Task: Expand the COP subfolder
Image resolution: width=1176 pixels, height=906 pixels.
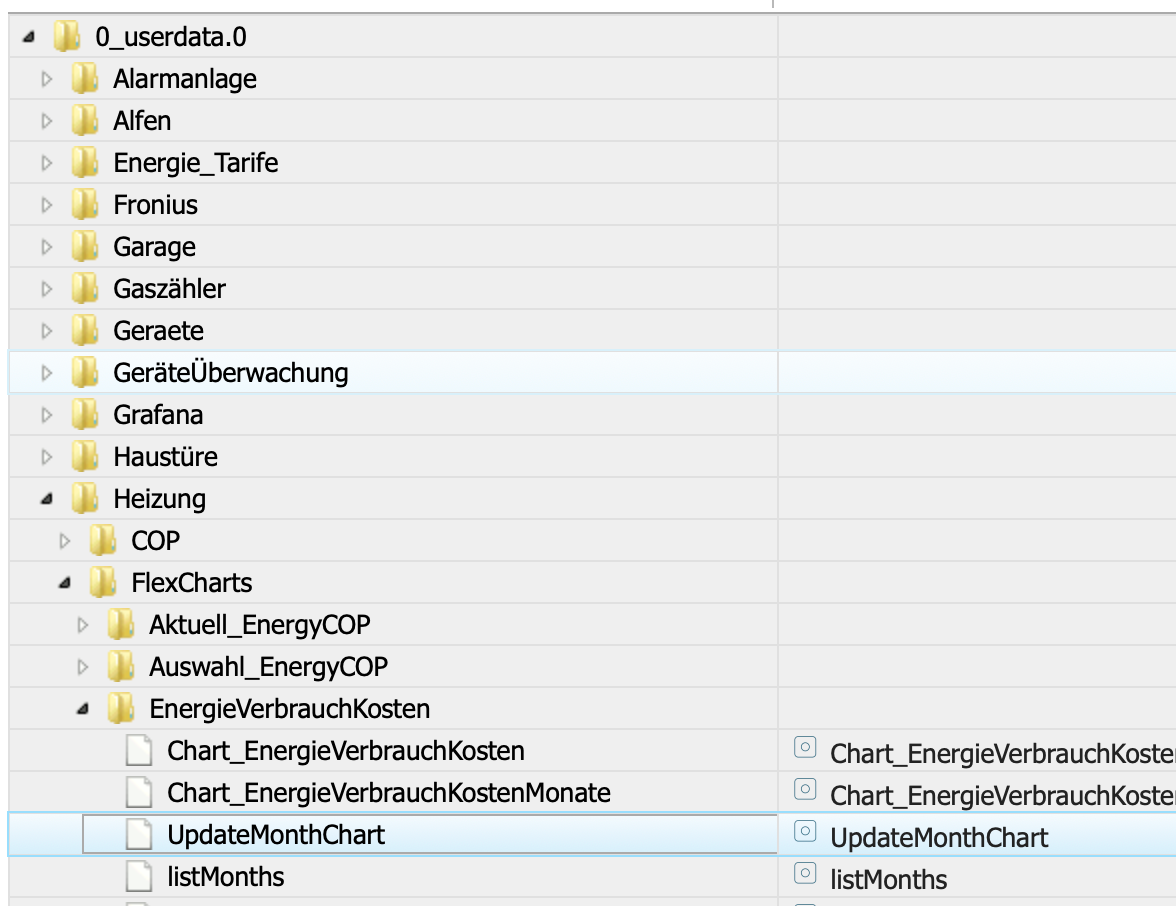Action: coord(65,541)
